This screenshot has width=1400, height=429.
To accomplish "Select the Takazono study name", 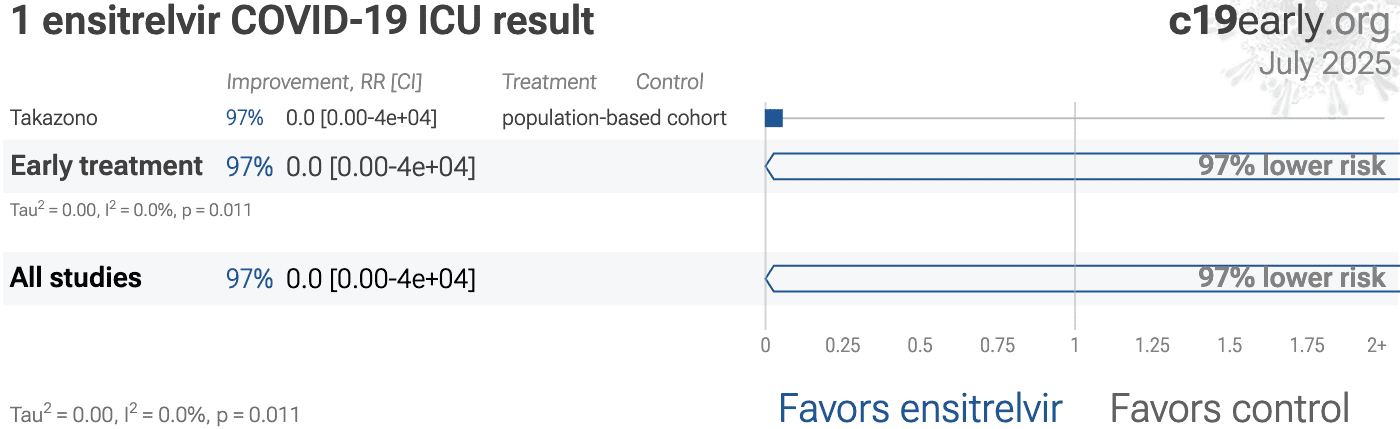I will click(x=54, y=118).
